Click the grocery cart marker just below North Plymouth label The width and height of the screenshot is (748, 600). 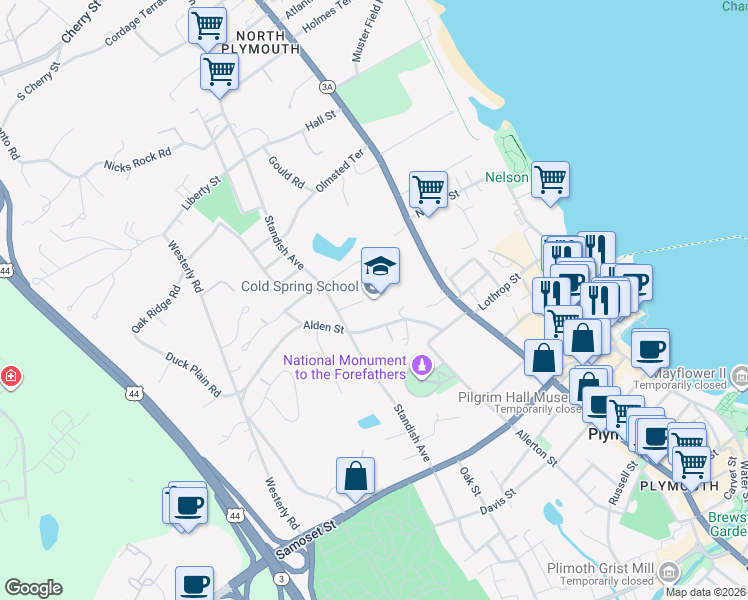[x=219, y=73]
